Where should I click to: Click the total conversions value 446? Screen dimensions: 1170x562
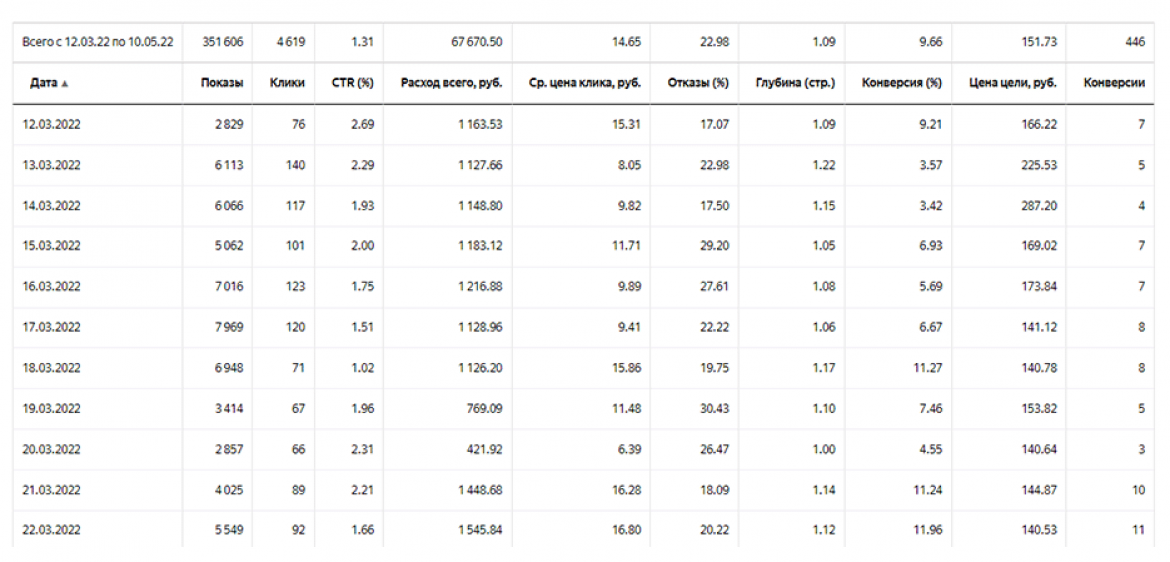1134,42
